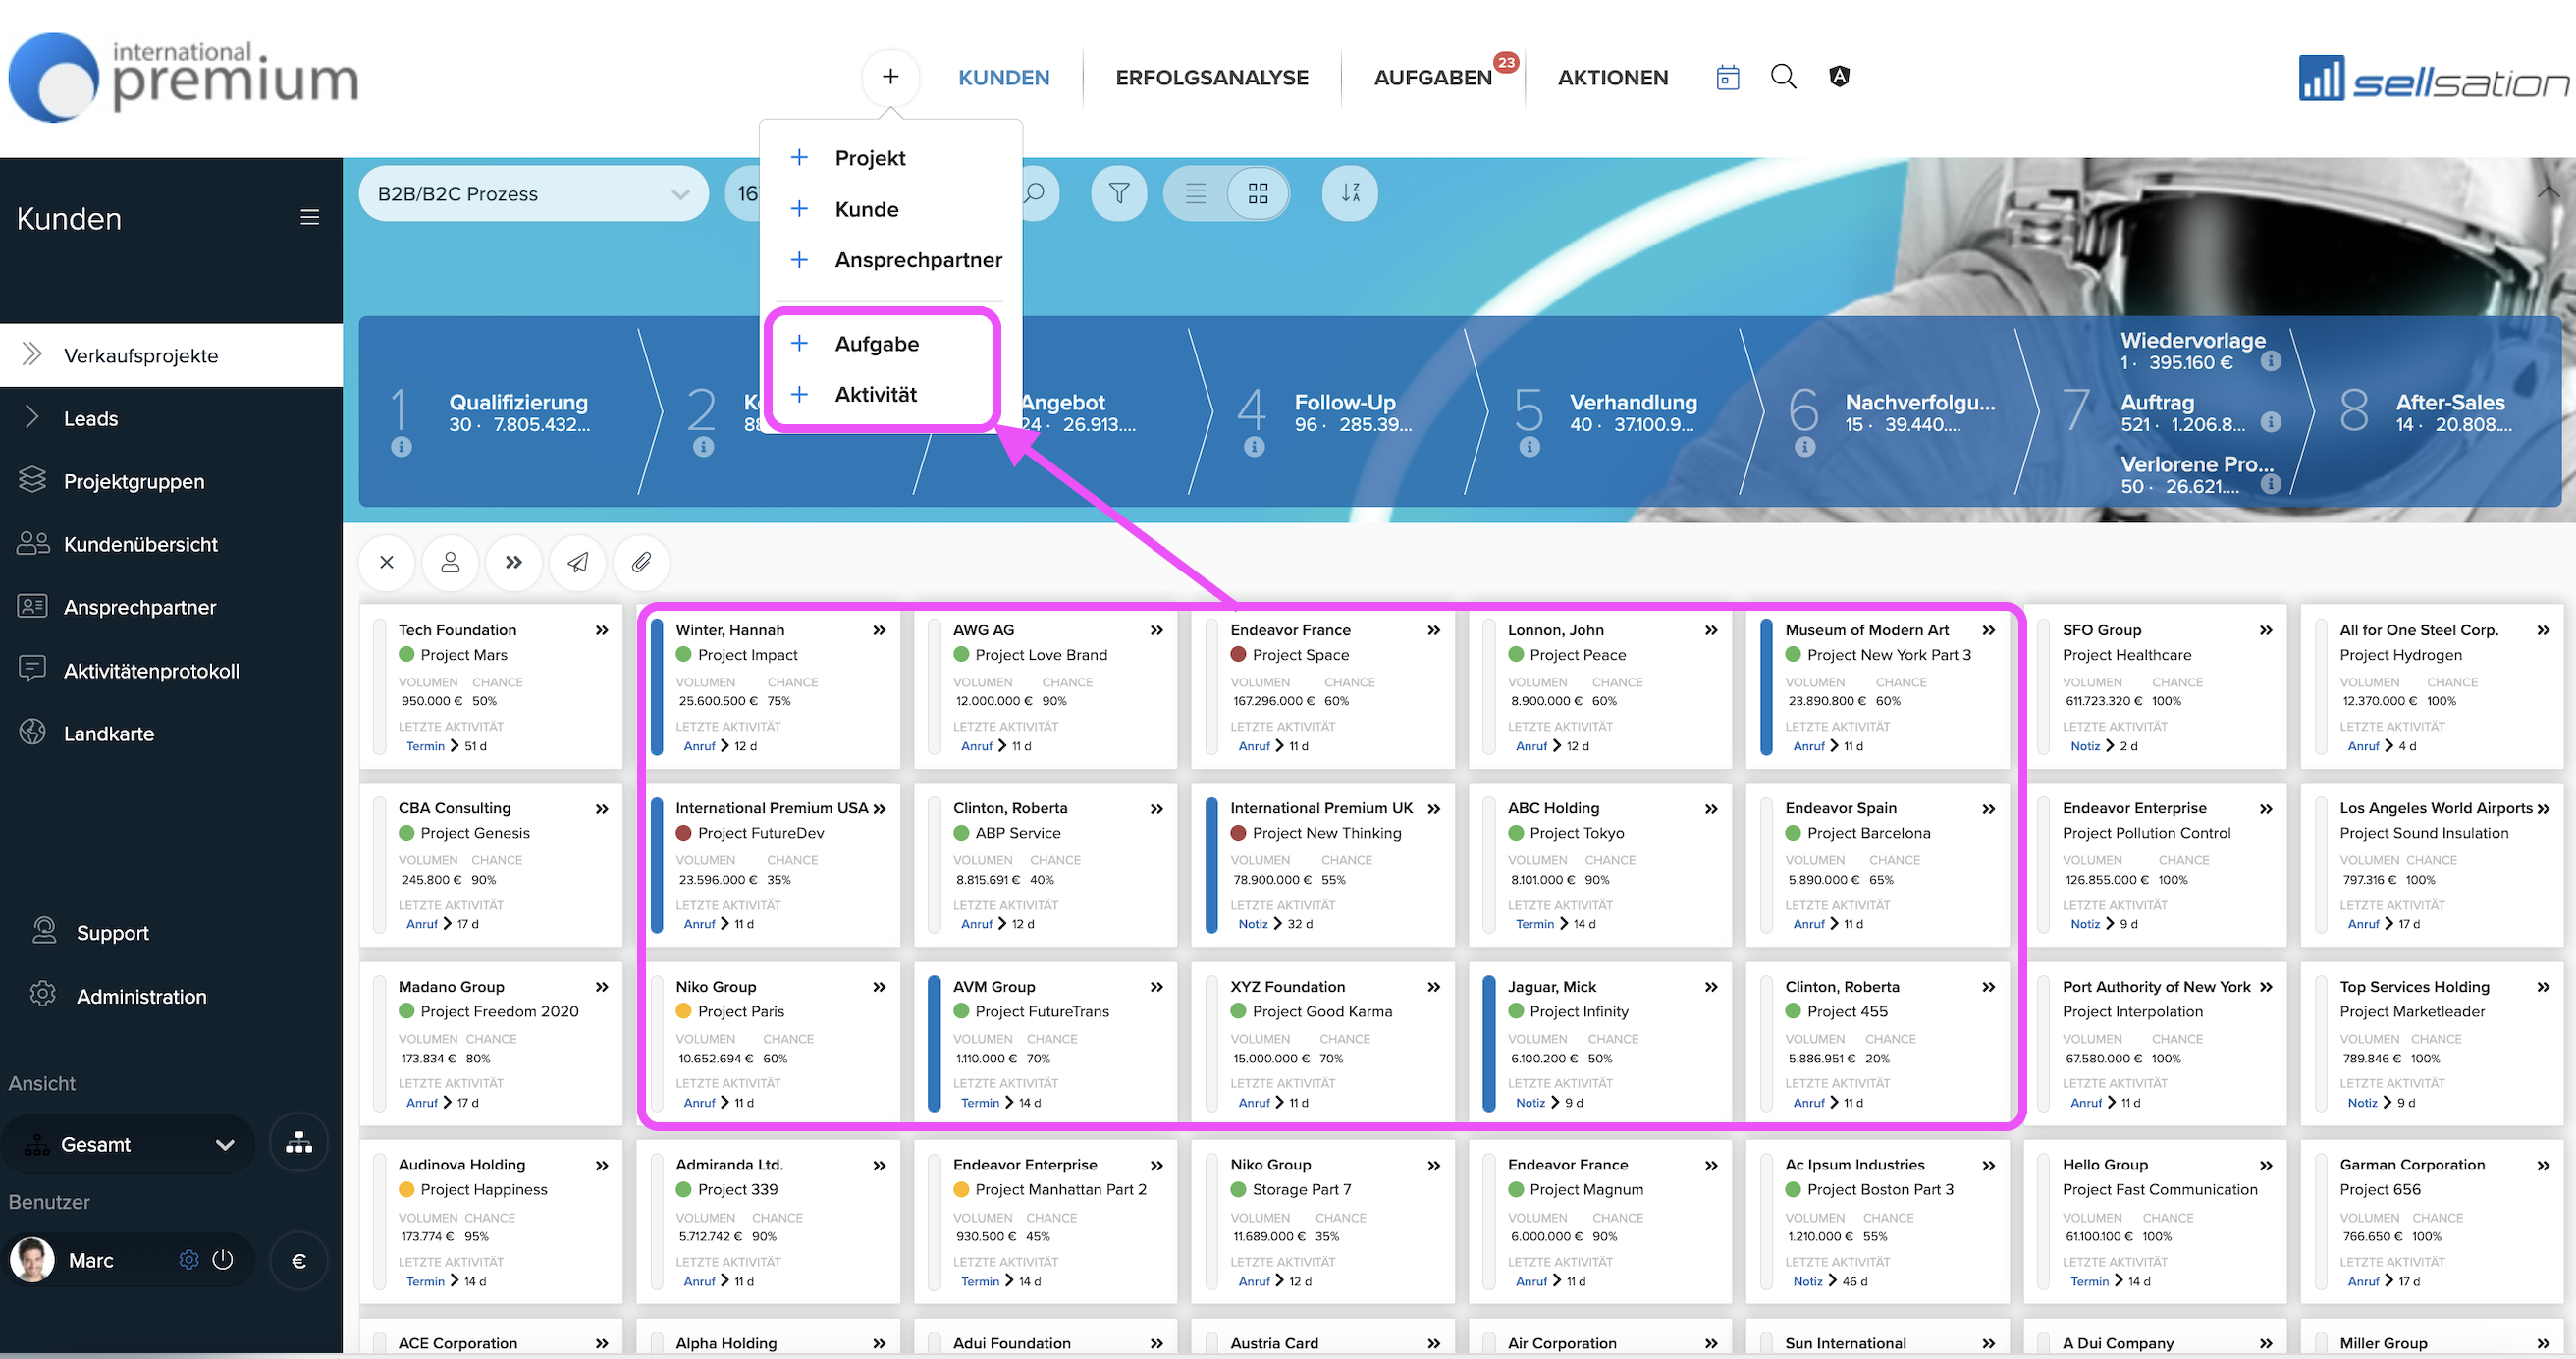
Task: Select the AWG AG card selection bar
Action: [934, 686]
